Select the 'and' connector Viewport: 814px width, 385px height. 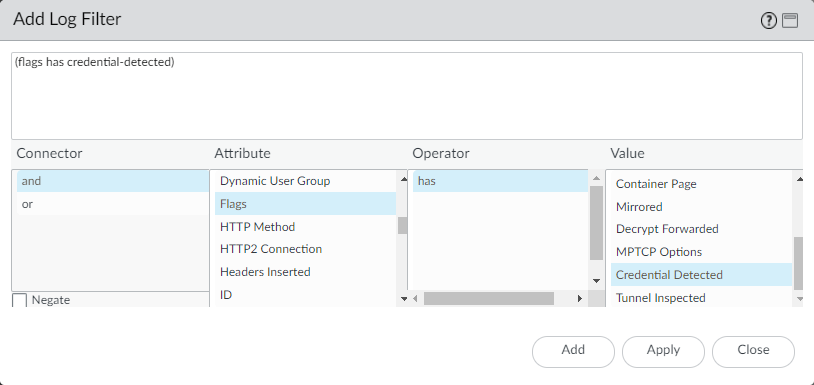pyautogui.click(x=113, y=181)
